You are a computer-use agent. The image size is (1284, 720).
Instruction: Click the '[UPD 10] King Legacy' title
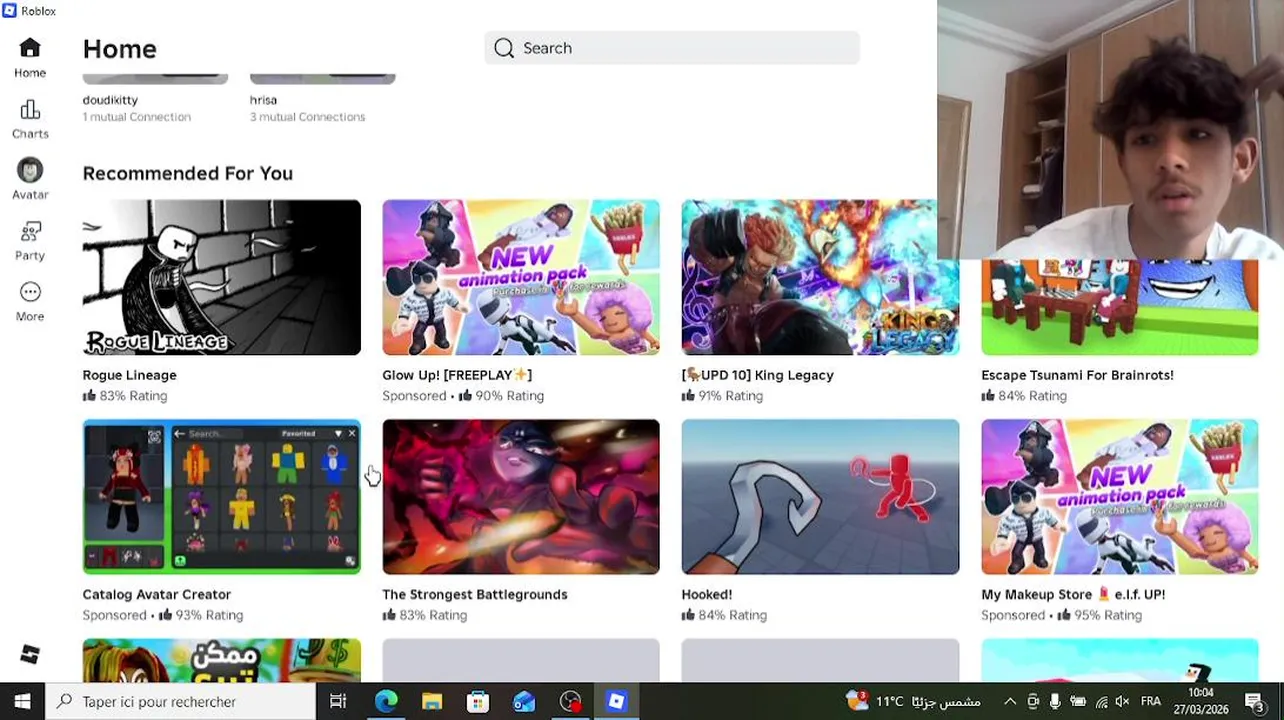(x=758, y=375)
